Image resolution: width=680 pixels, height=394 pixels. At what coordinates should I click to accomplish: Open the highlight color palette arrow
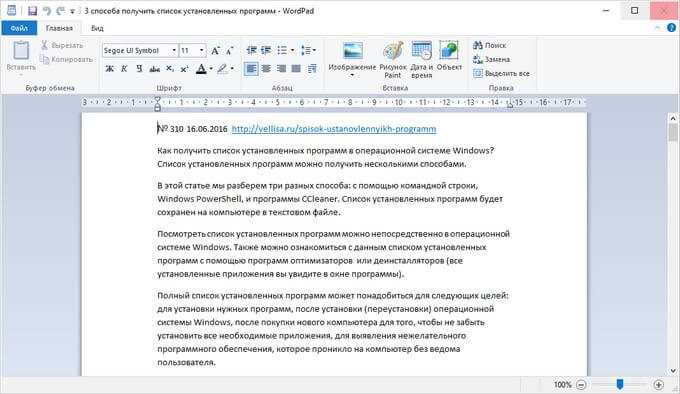pyautogui.click(x=232, y=68)
